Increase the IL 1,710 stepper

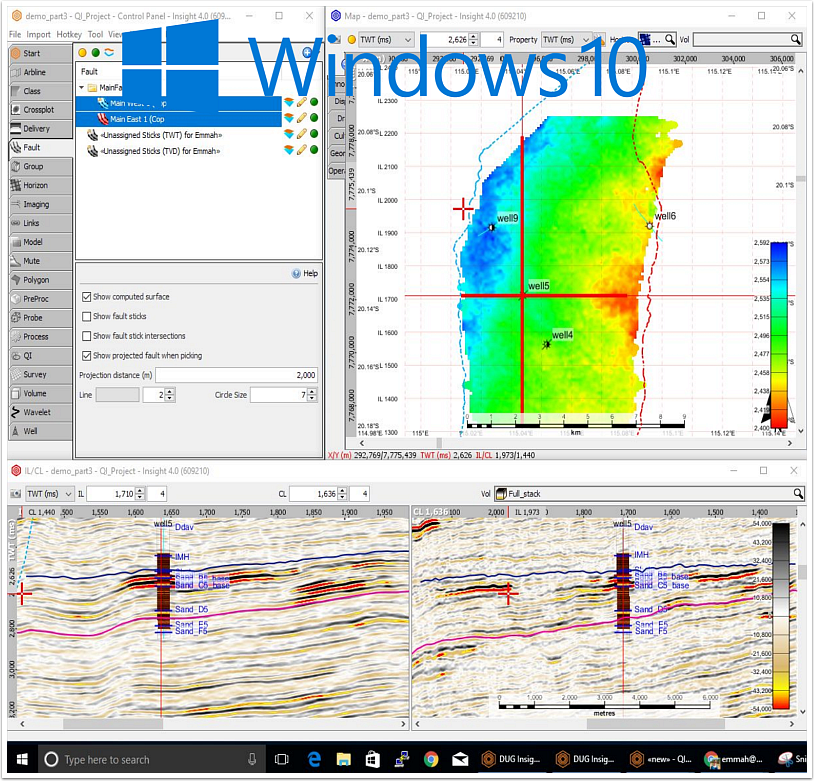[x=140, y=491]
